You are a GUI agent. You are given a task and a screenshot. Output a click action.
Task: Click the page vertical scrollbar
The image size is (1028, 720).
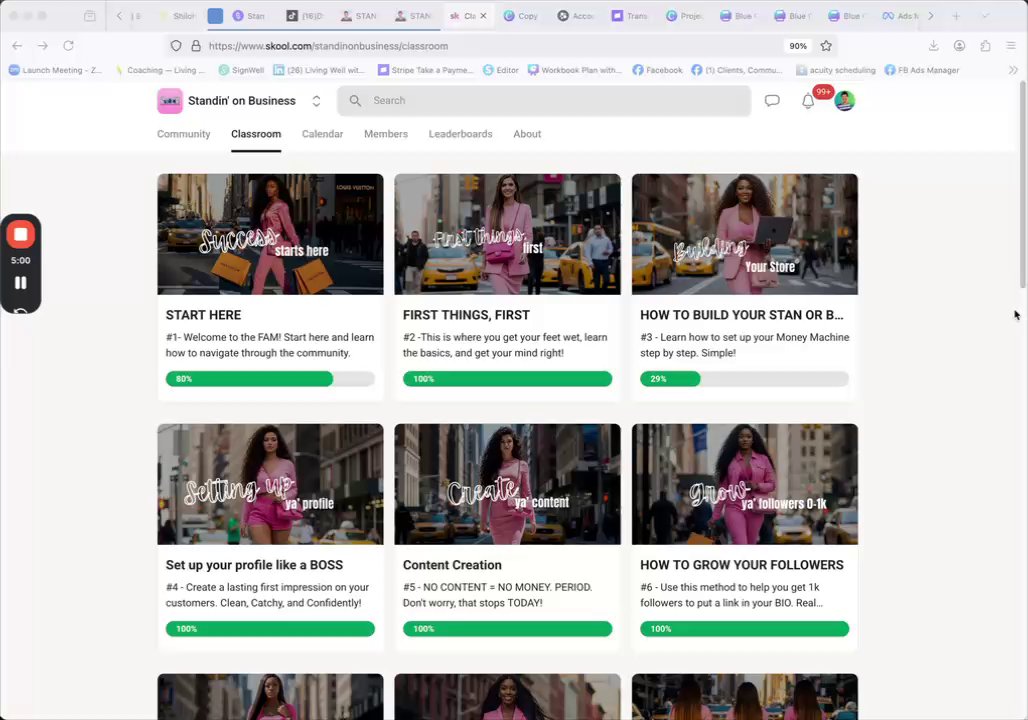coord(1022,184)
